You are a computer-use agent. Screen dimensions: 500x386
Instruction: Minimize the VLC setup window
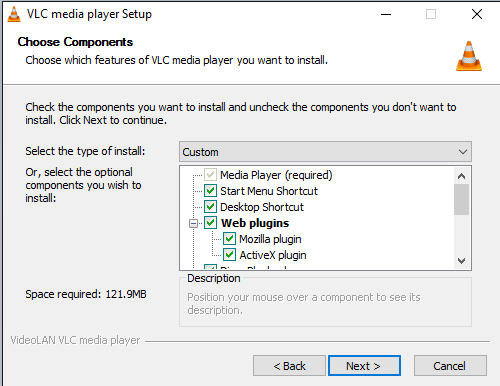[386, 14]
